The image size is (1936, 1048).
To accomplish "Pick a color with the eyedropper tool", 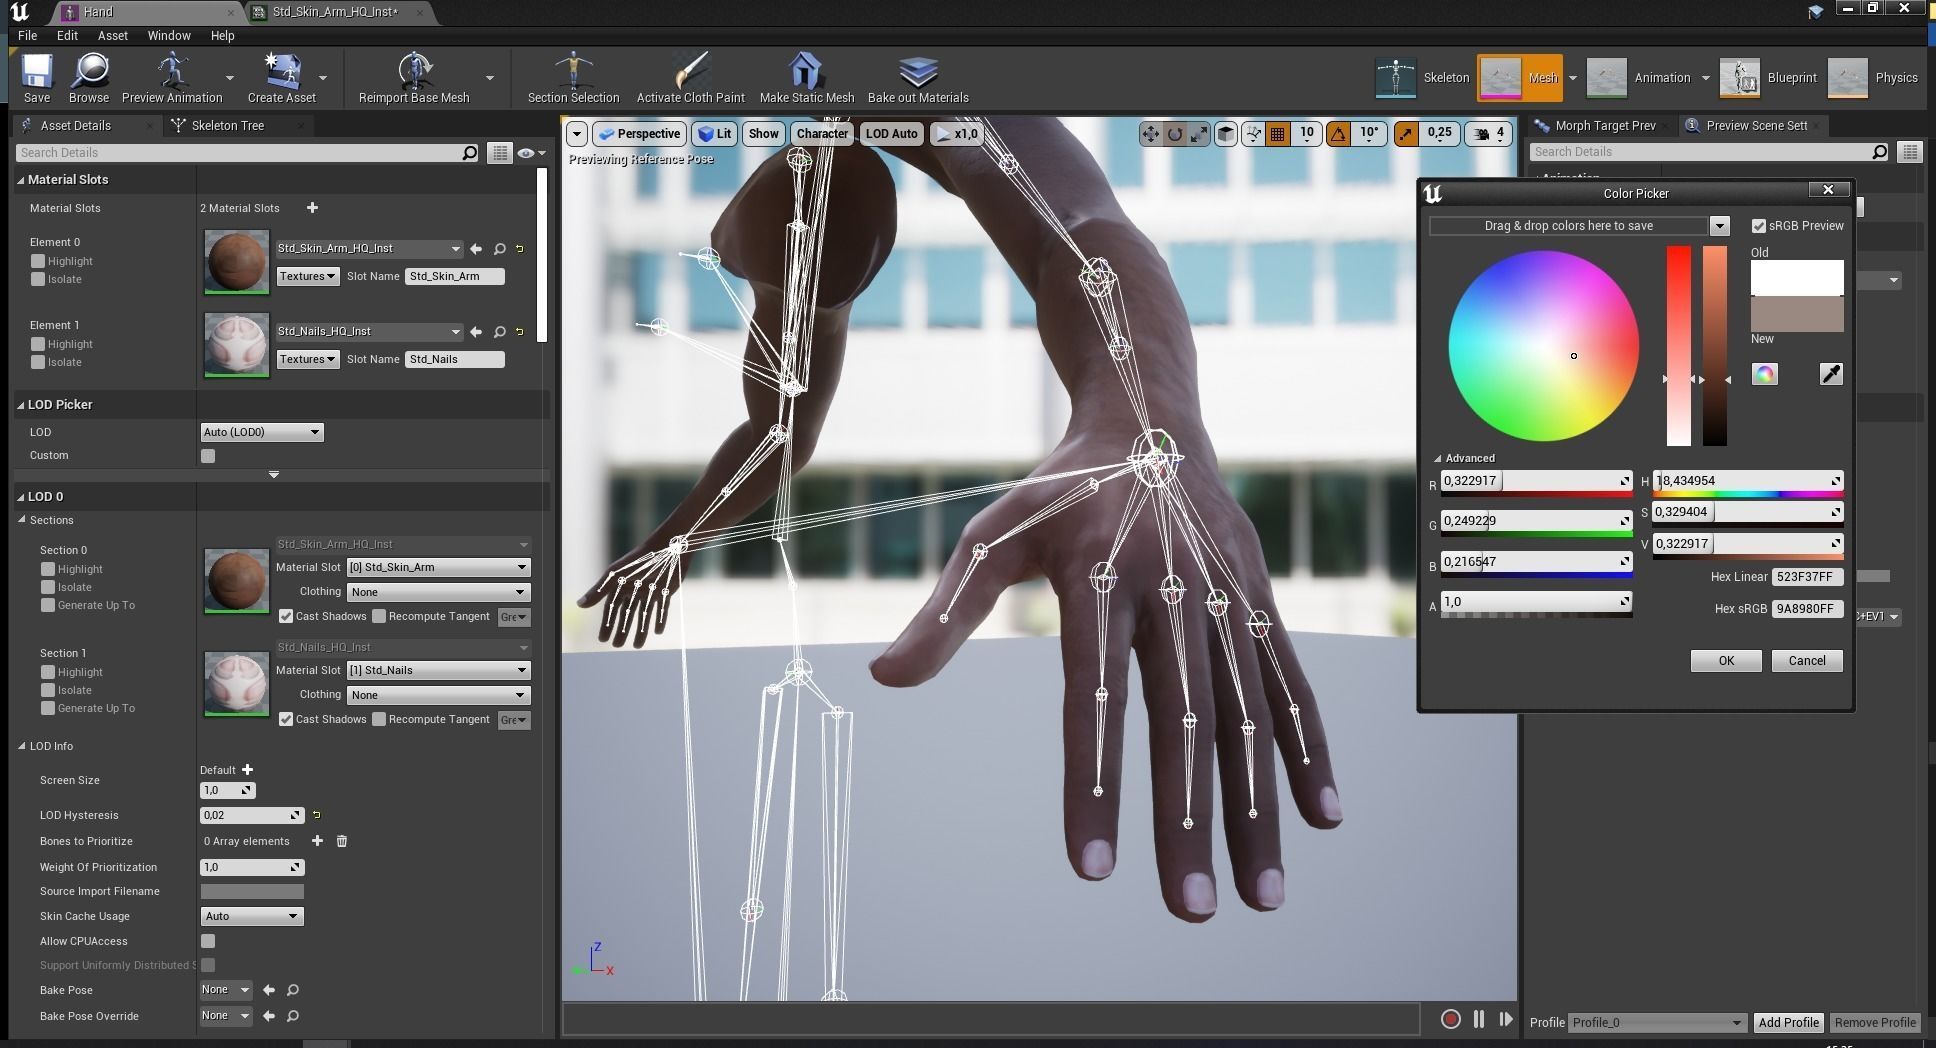I will (x=1831, y=373).
